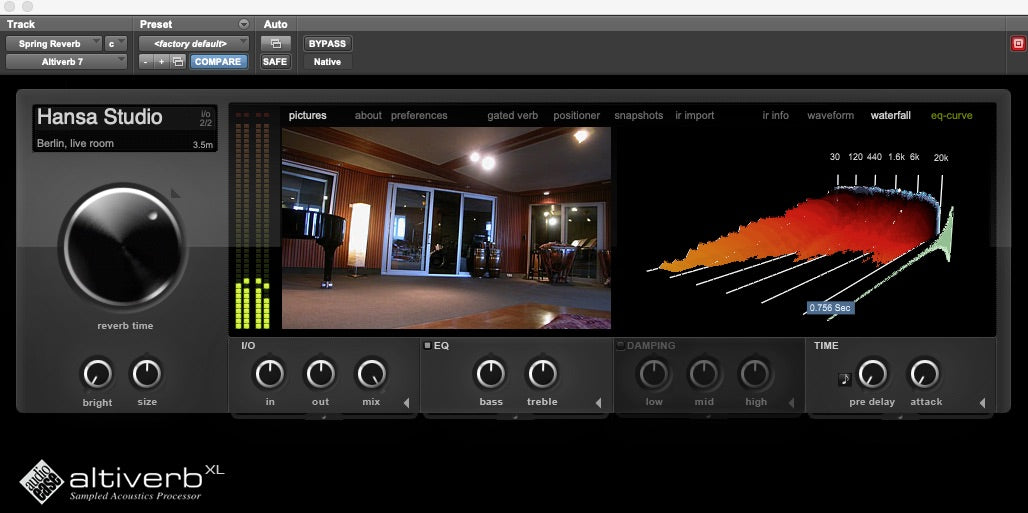1028x513 pixels.
Task: Toggle plug-in BYPASS
Action: tap(327, 44)
